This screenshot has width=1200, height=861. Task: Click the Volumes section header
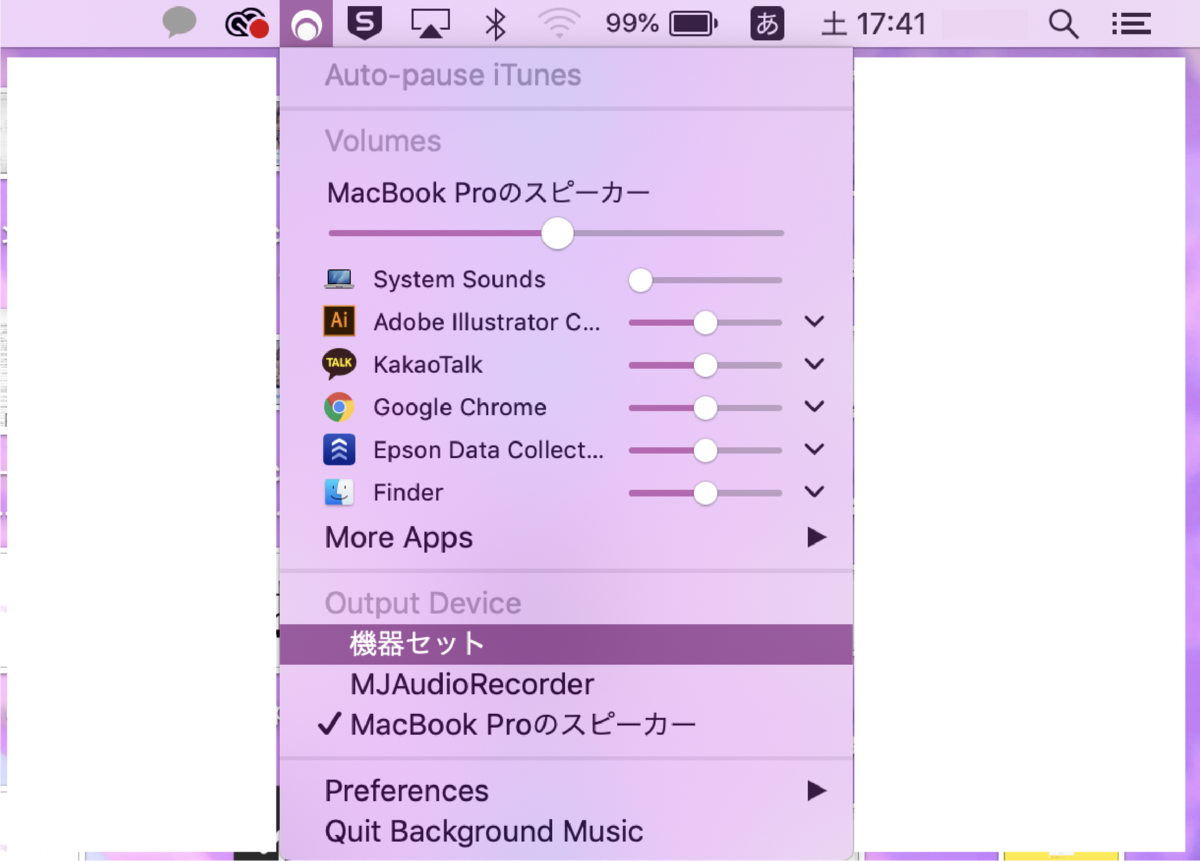tap(383, 141)
